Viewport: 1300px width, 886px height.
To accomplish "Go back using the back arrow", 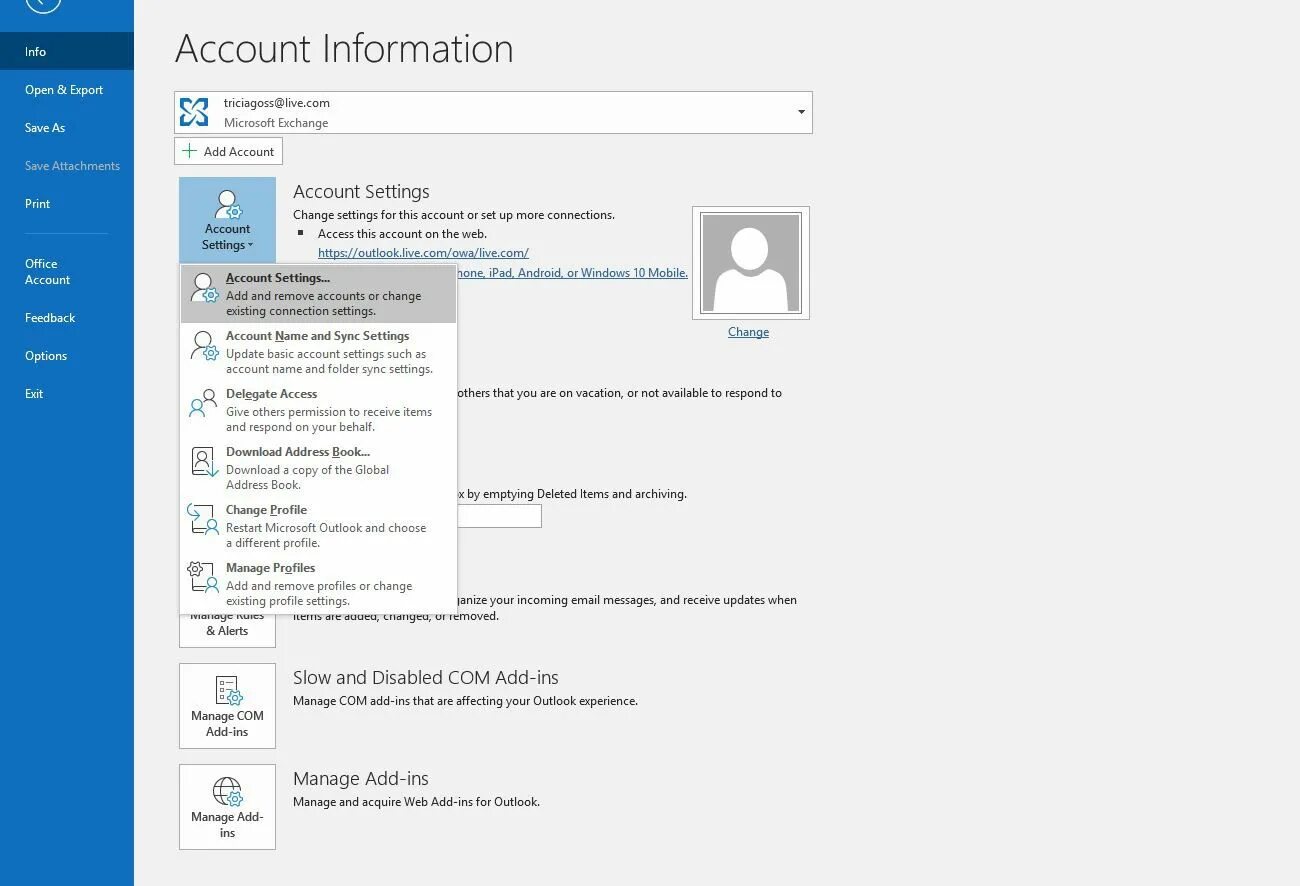I will tap(43, 3).
